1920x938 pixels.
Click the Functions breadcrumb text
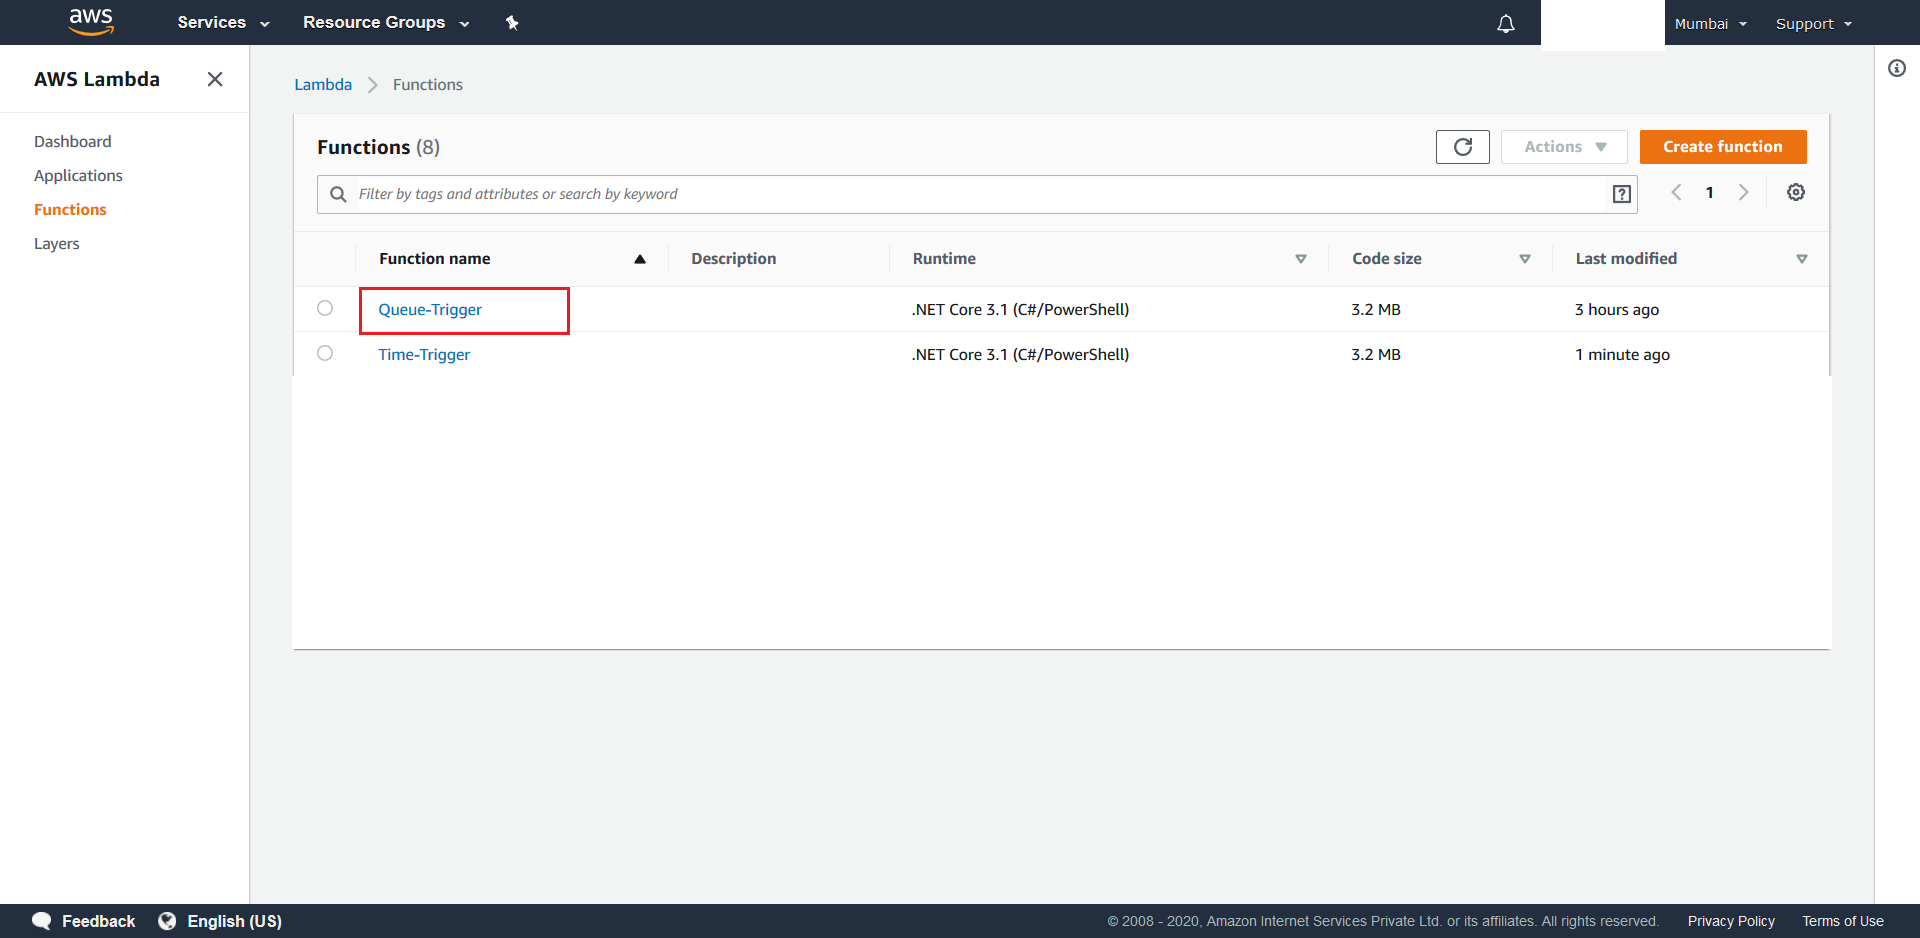[428, 84]
